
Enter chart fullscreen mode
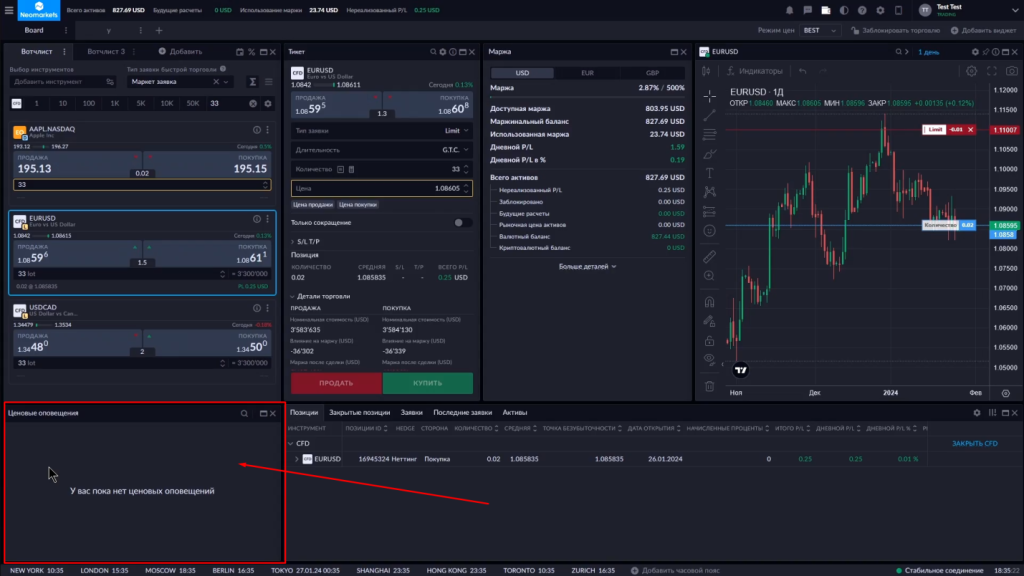pyautogui.click(x=992, y=71)
